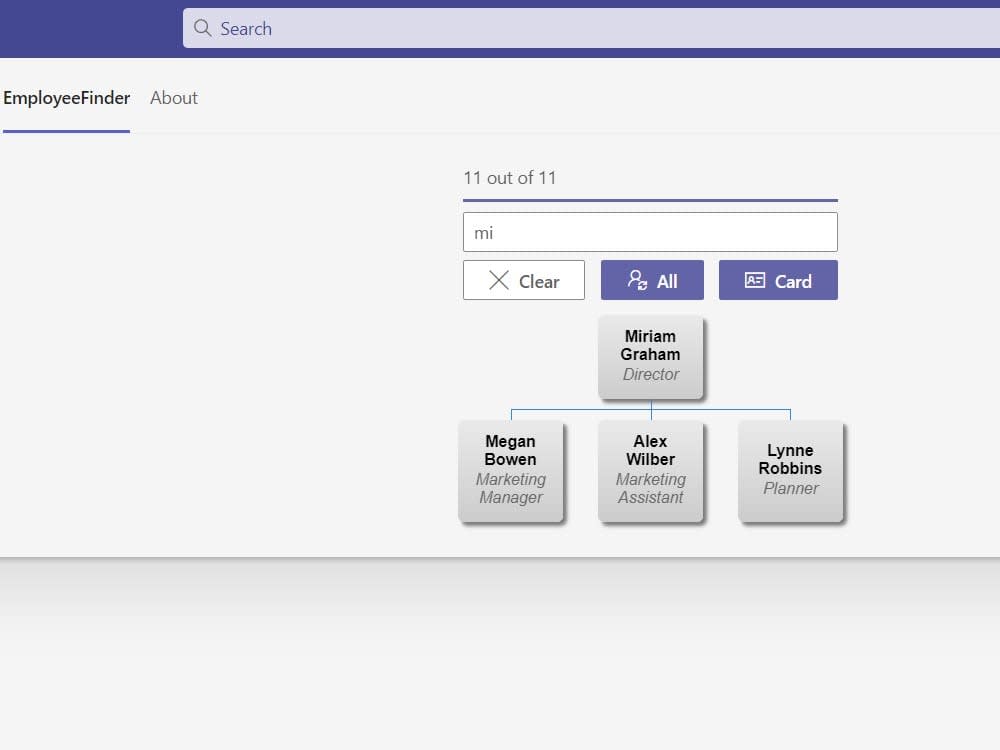Click the X icon inside the Clear button
The image size is (1000, 750).
[498, 280]
